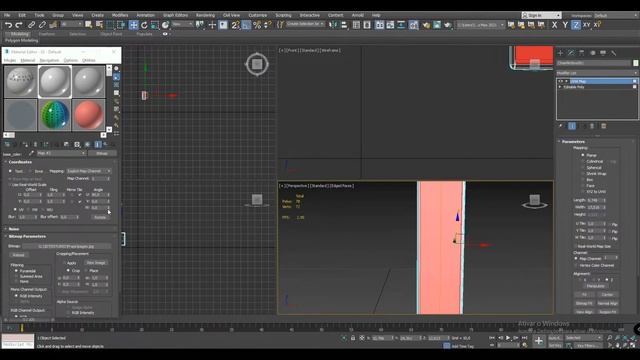The height and width of the screenshot is (360, 640).
Task: Open Material Editor Navigation menu
Action: (x=49, y=60)
